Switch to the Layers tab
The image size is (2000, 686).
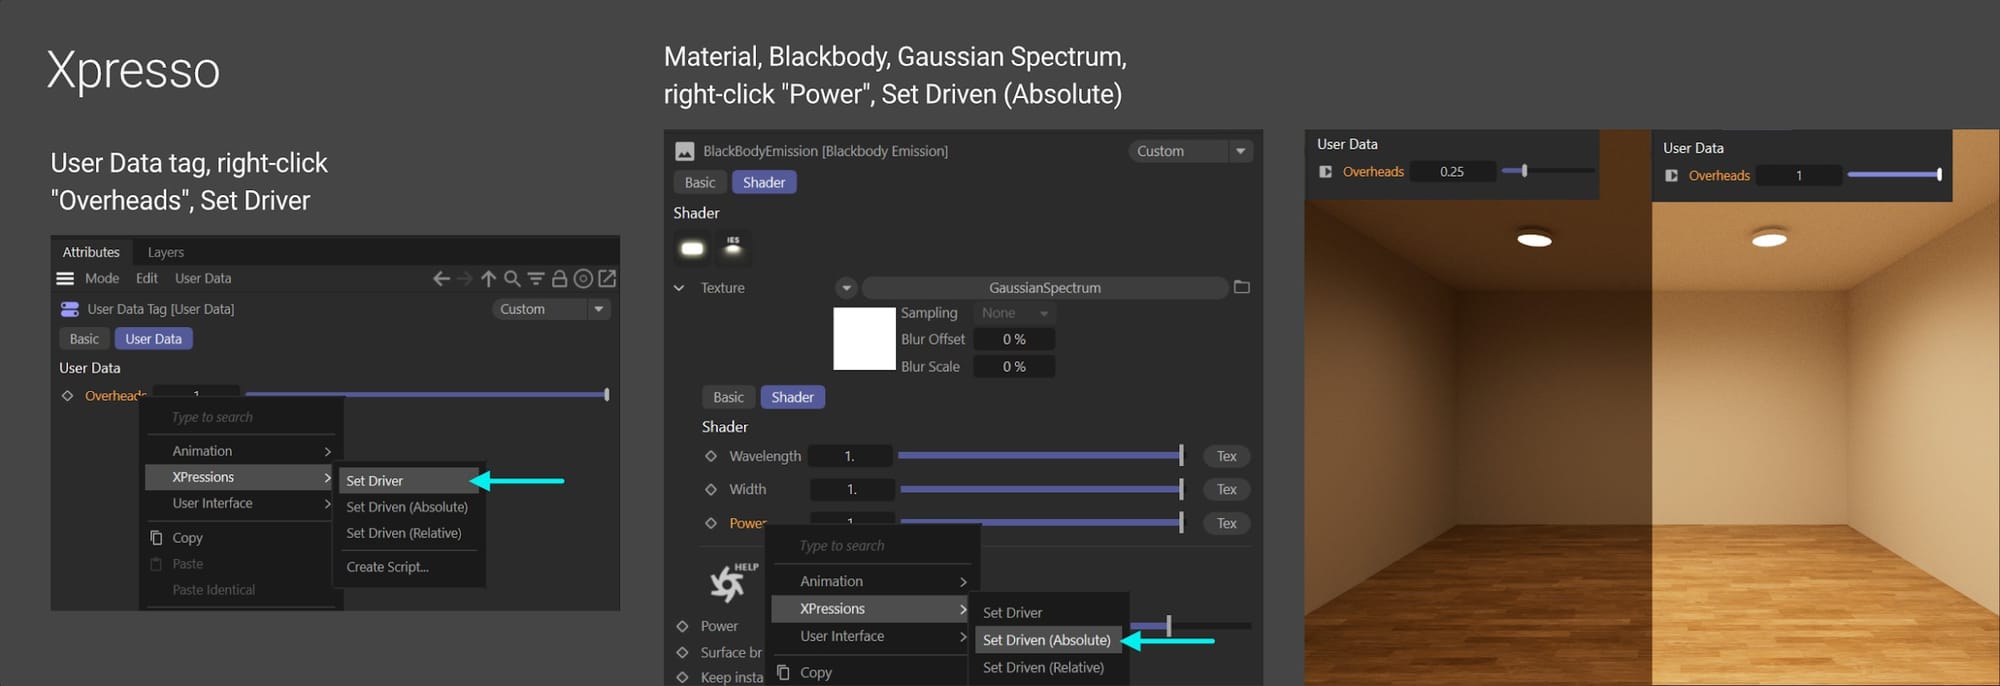click(165, 252)
